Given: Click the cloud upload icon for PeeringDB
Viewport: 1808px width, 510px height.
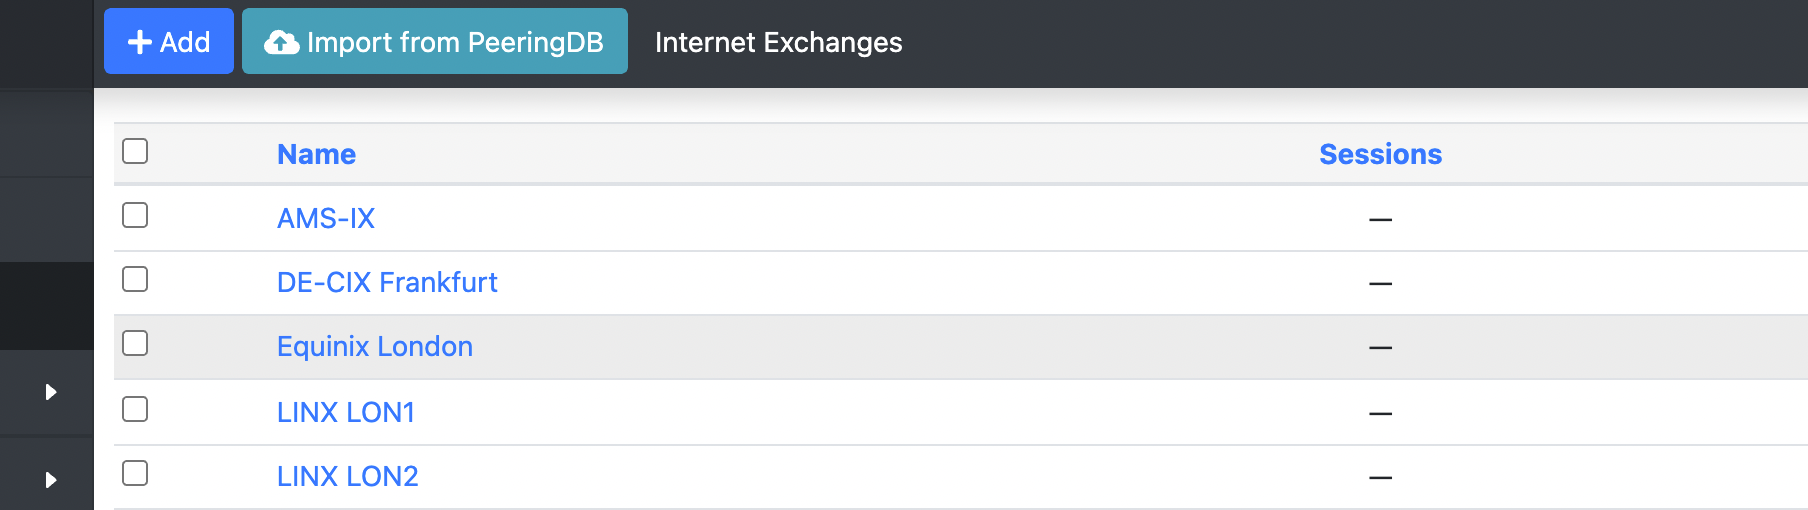Looking at the screenshot, I should pos(281,42).
